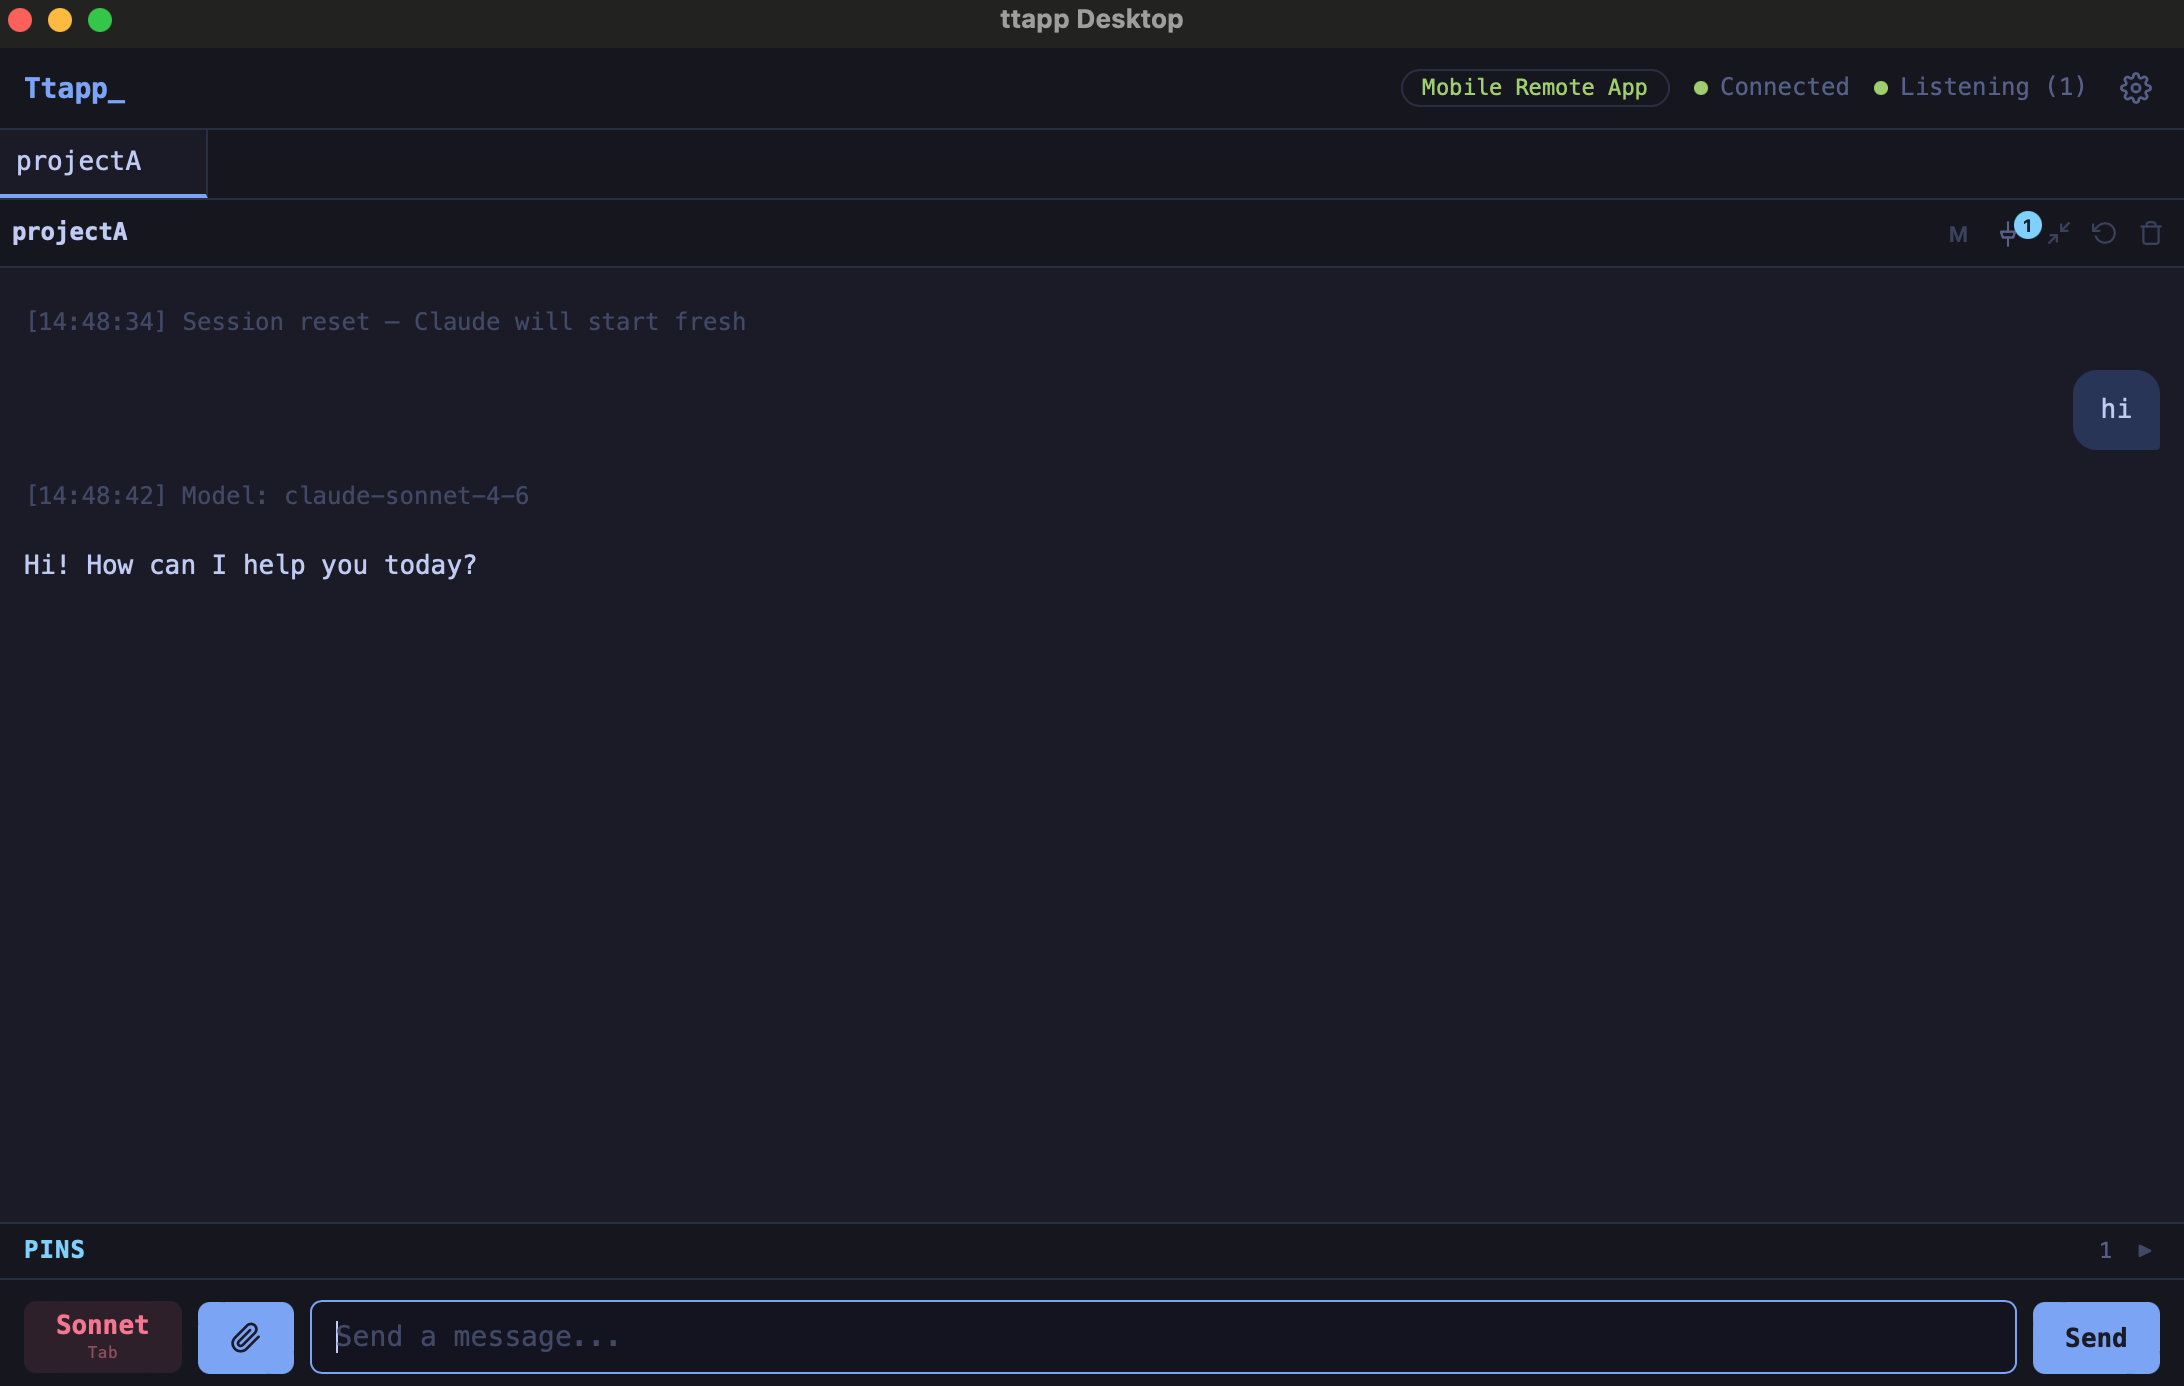Collapse the projectA session view
Viewport: 2184px width, 1386px height.
[x=2057, y=234]
